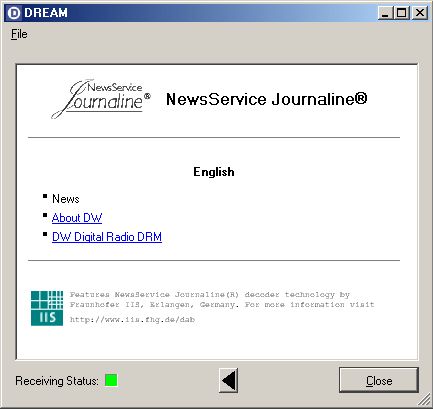Maximize the DREAM window
433x409 pixels.
(402, 13)
